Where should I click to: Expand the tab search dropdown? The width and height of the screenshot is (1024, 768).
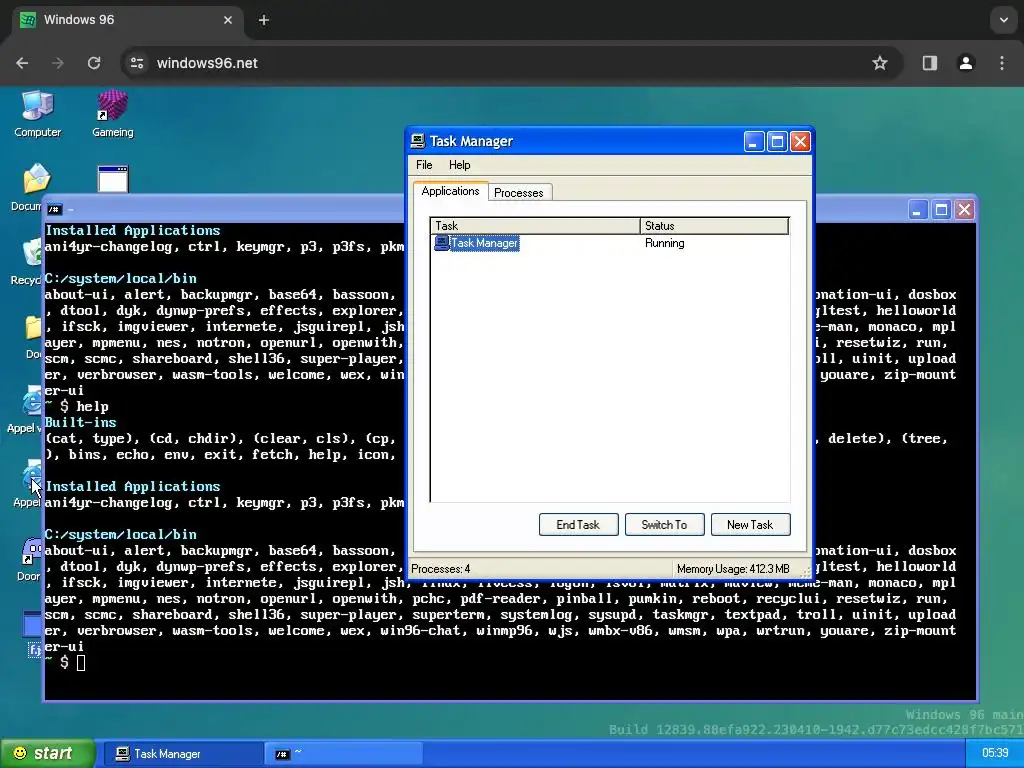point(1004,20)
